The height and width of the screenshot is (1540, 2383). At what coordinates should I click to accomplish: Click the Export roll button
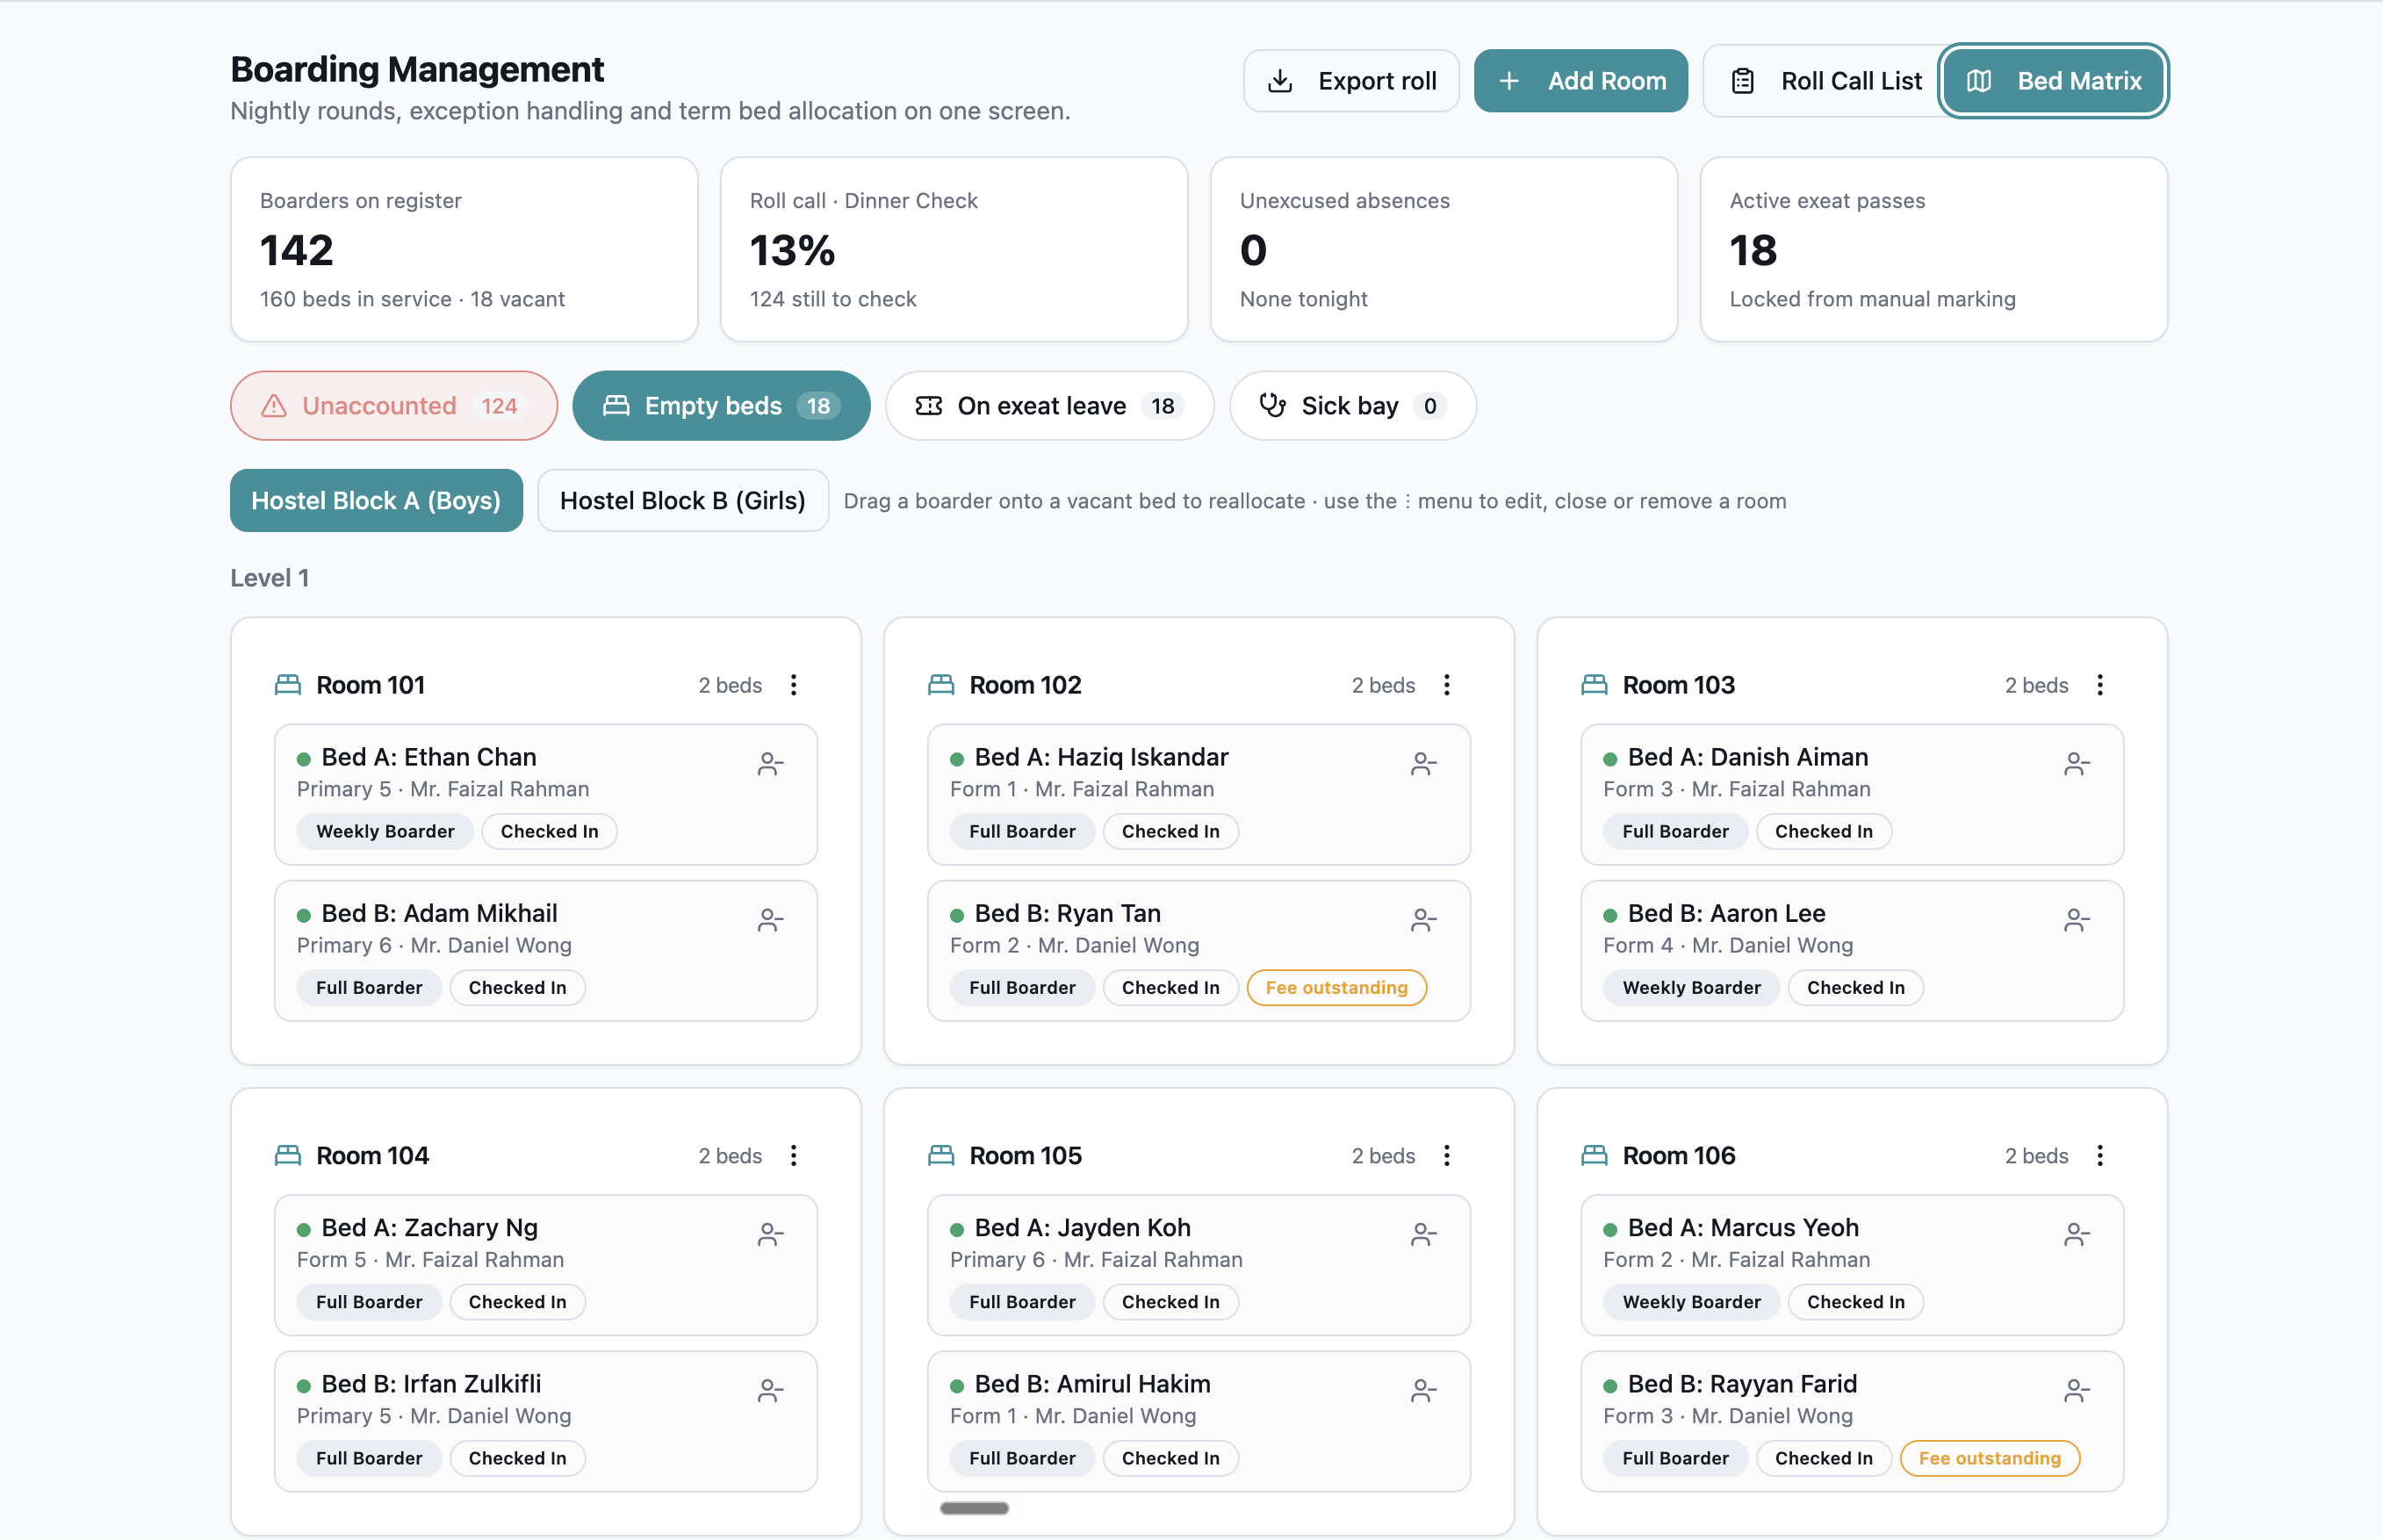click(x=1351, y=81)
